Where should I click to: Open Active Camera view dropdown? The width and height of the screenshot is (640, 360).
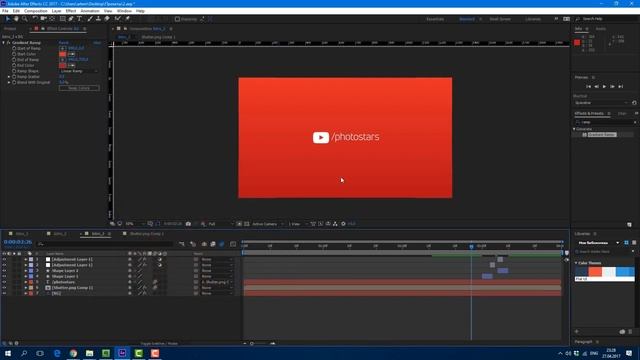point(267,224)
